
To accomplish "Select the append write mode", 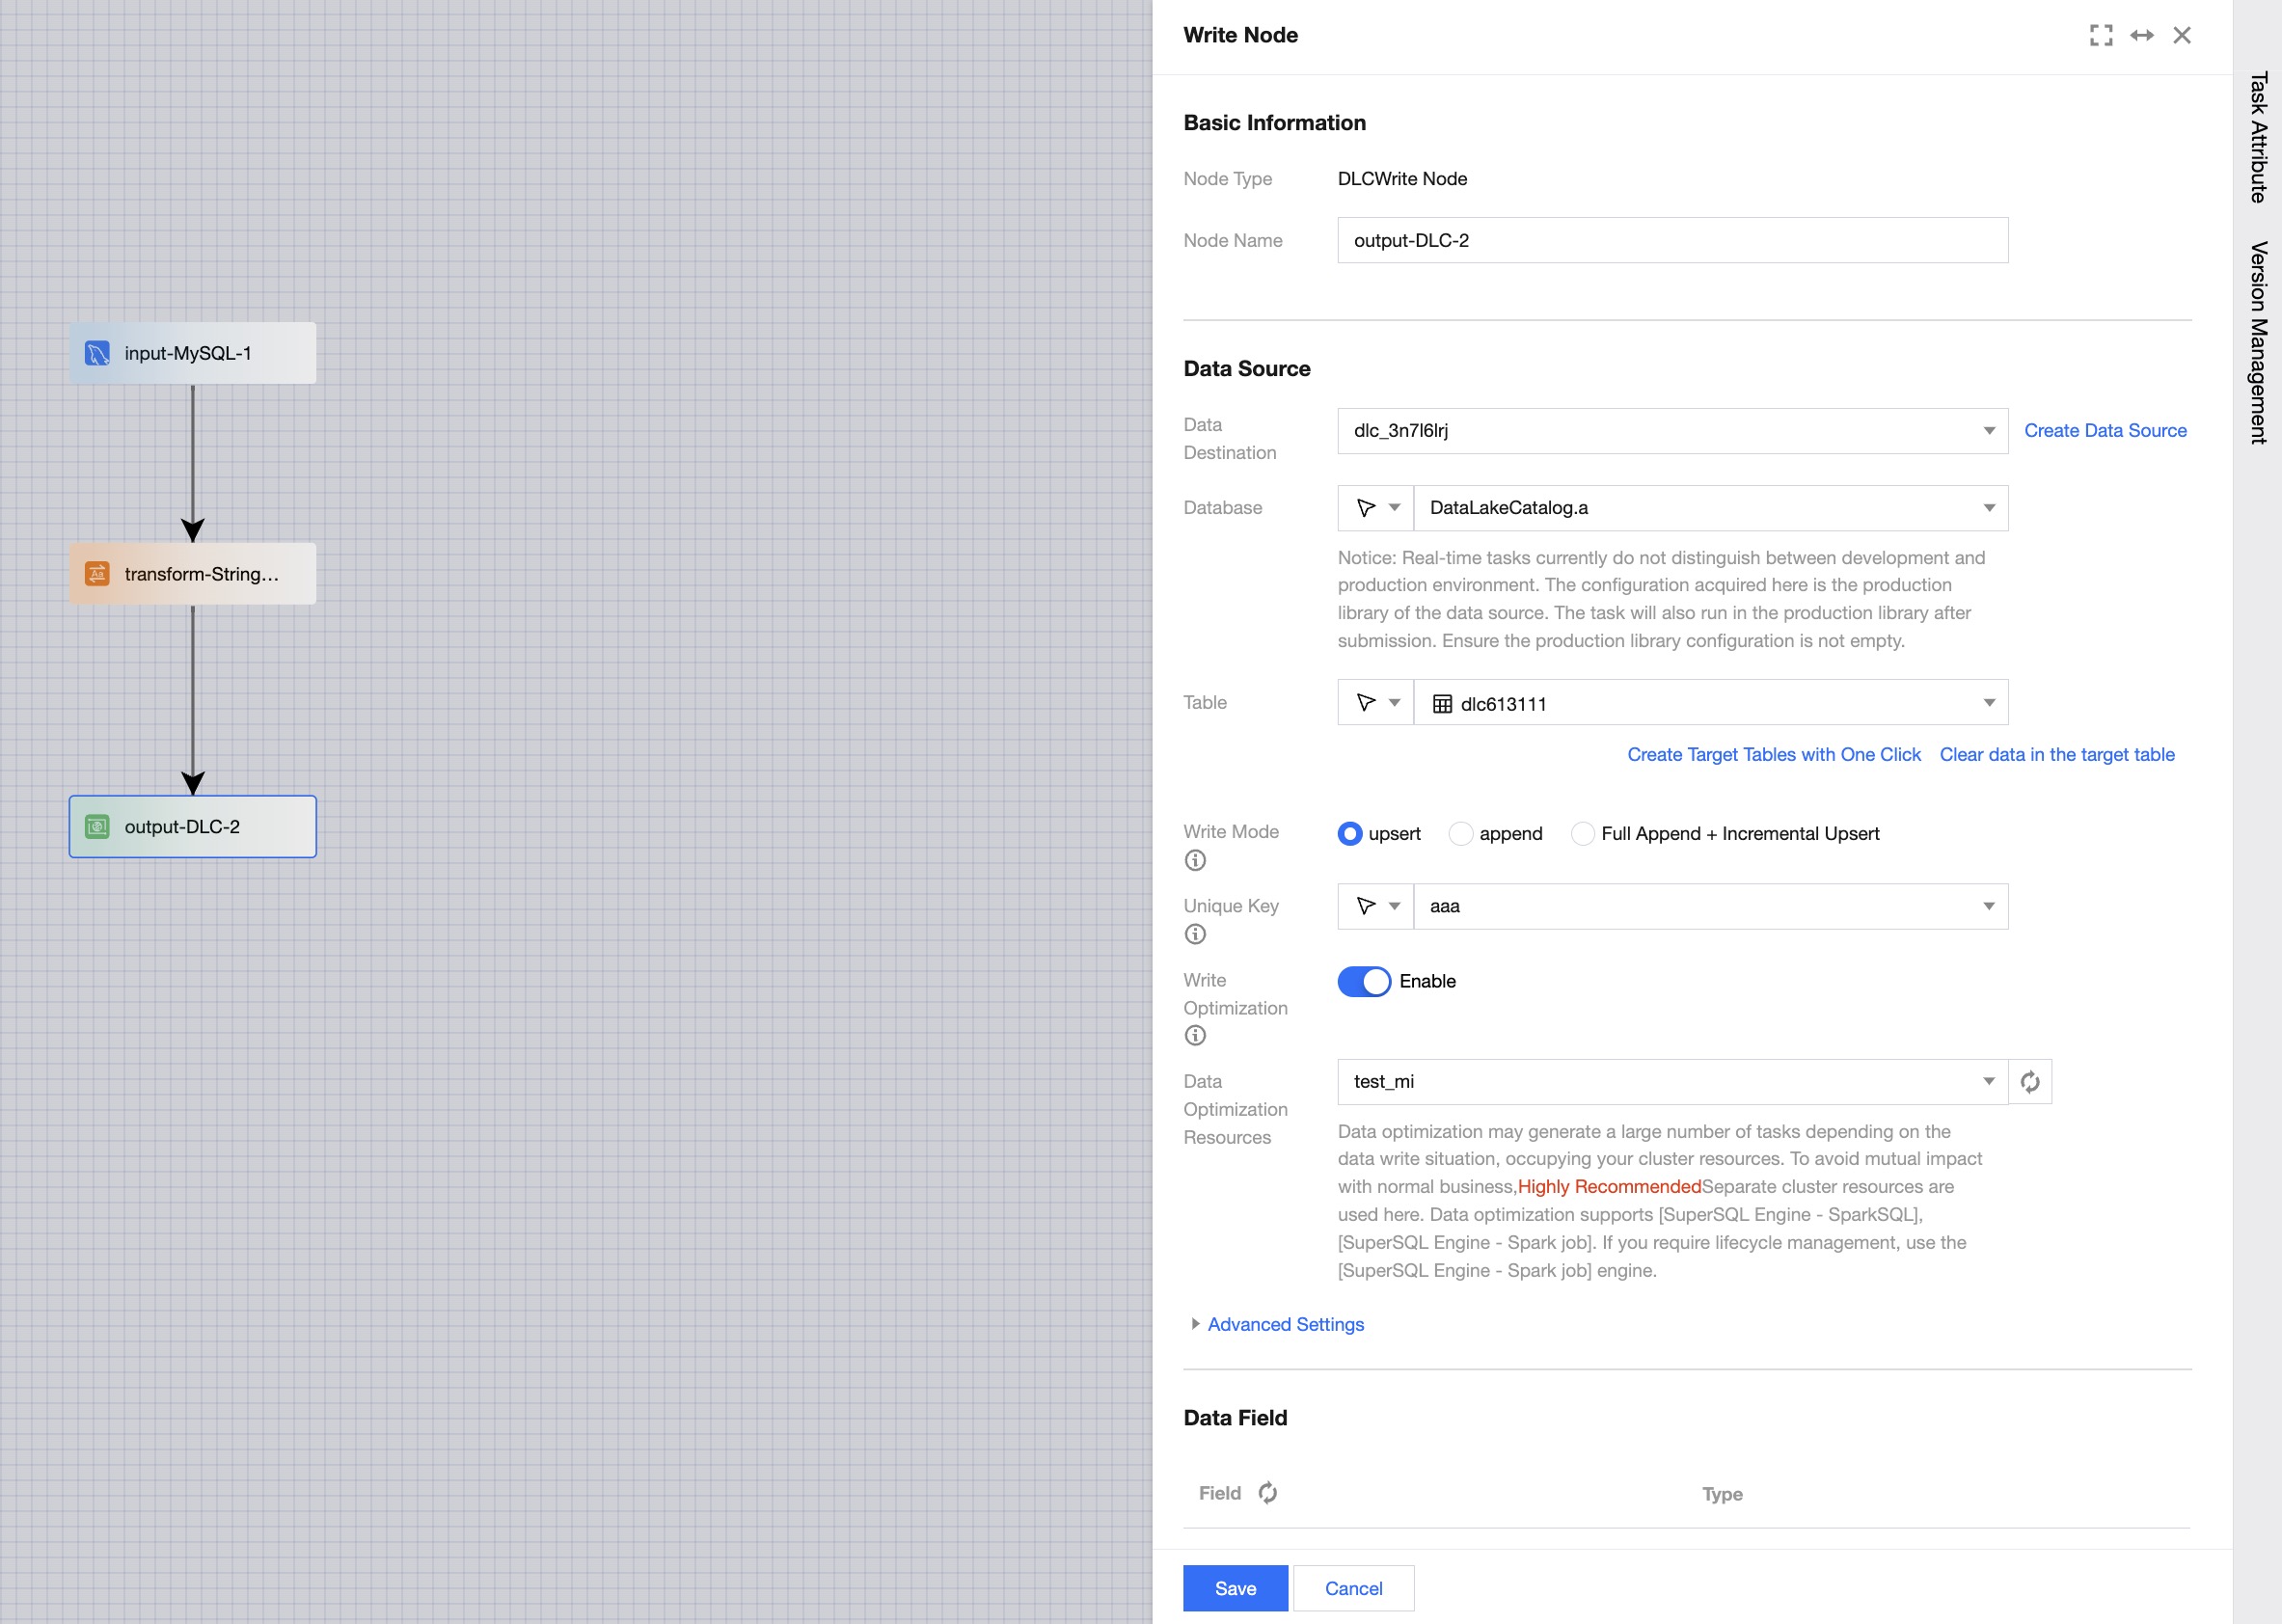I will 1461,834.
